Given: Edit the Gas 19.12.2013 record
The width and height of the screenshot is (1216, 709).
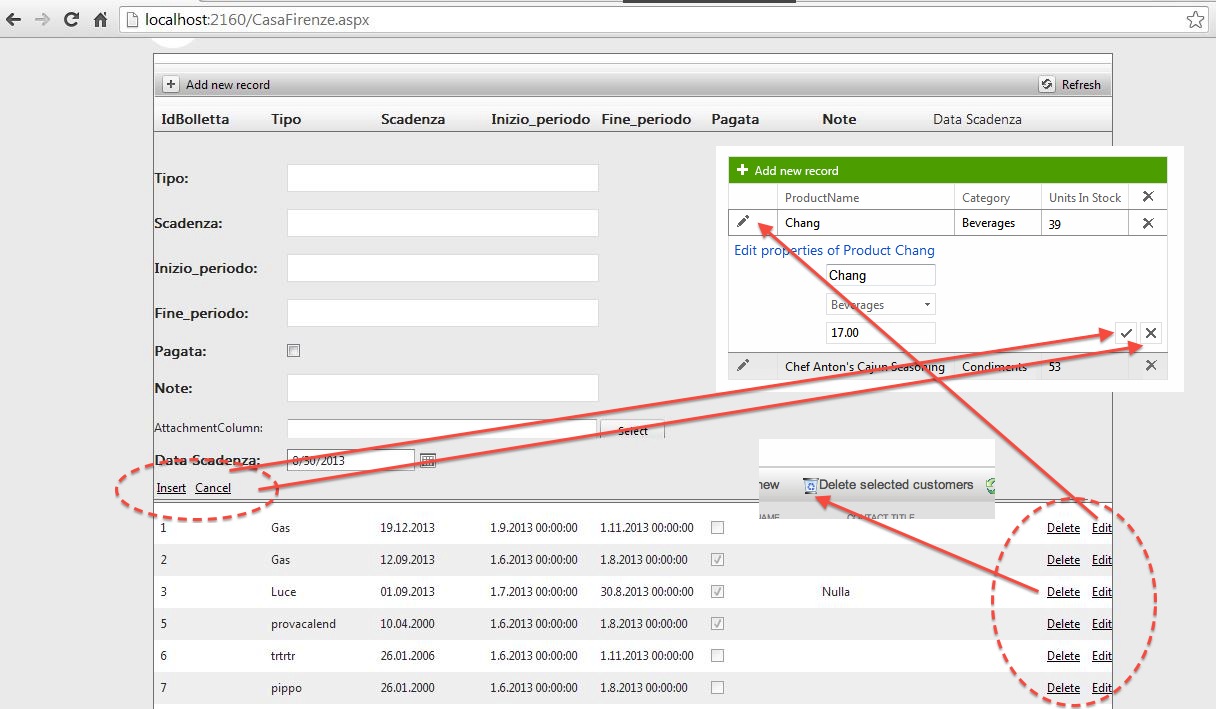Looking at the screenshot, I should [1101, 528].
